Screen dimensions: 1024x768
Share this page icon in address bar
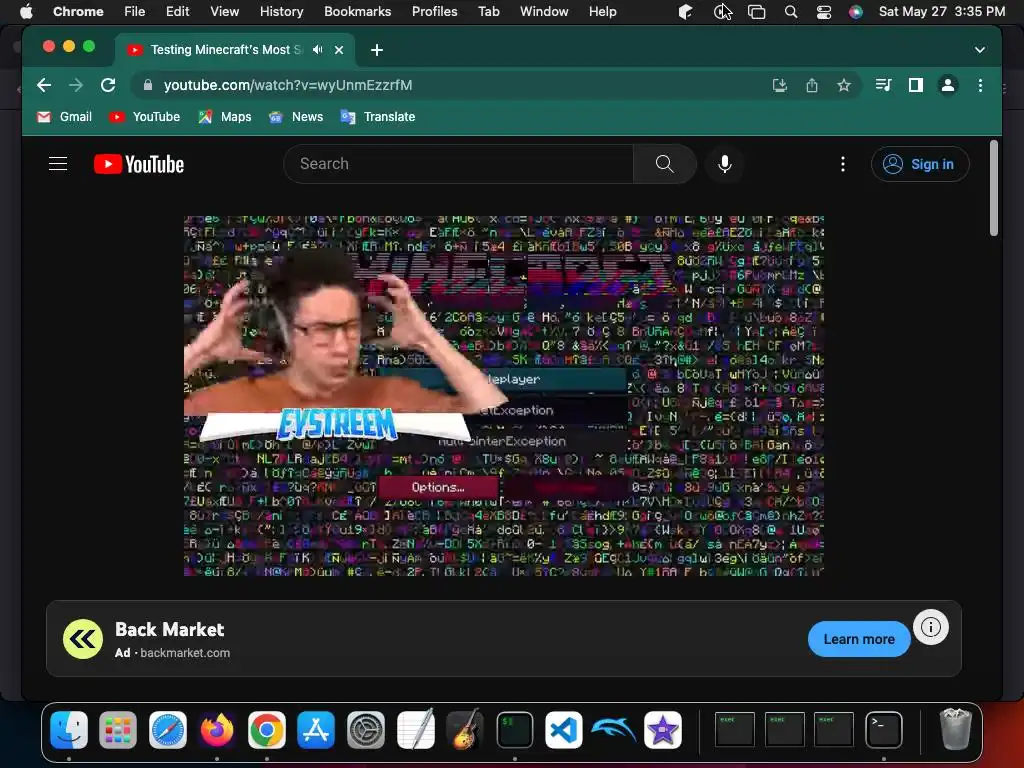812,85
